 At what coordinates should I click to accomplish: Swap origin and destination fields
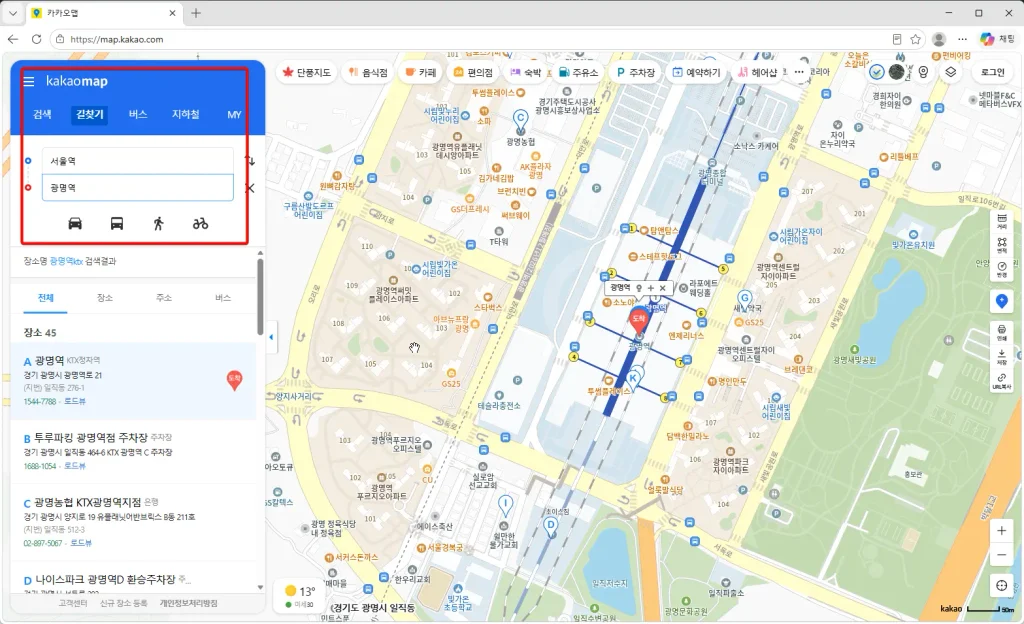pyautogui.click(x=249, y=161)
